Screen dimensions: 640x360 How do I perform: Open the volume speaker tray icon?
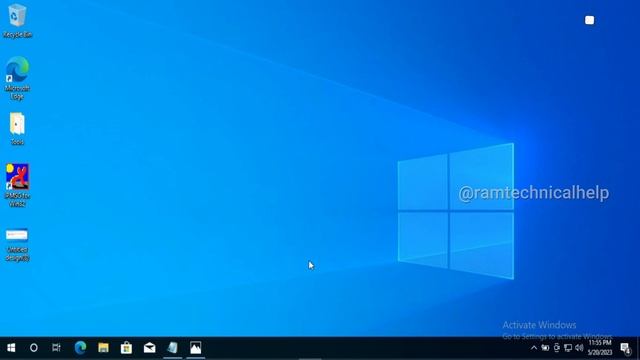[579, 348]
